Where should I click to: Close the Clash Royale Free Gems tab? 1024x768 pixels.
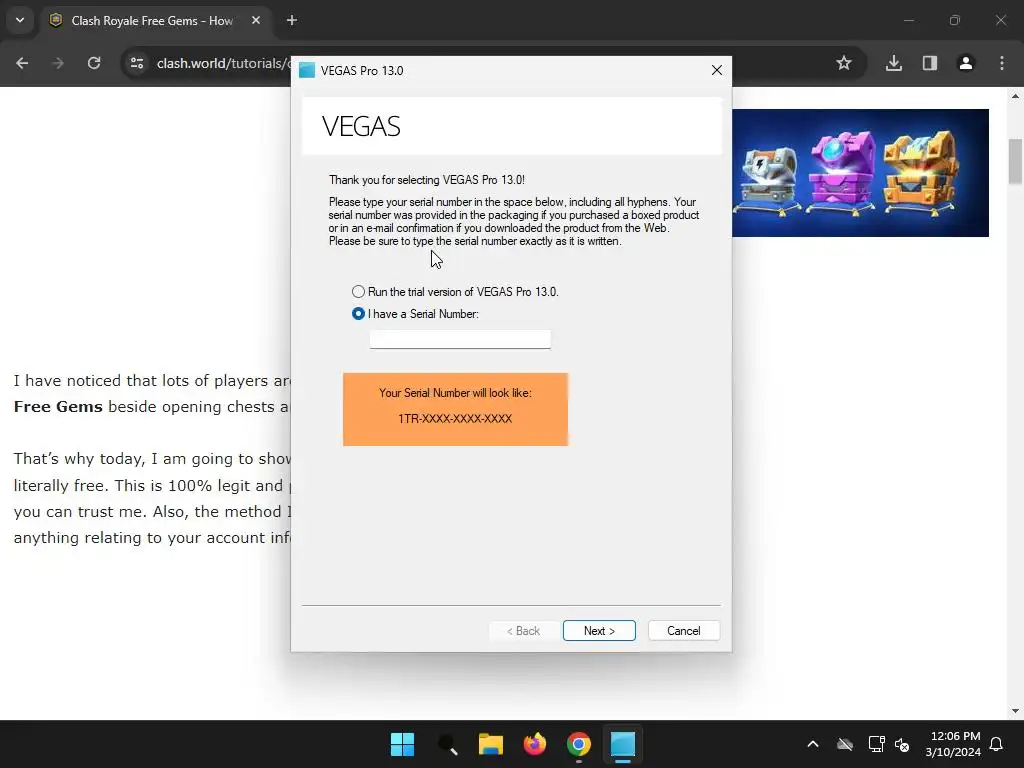coord(256,20)
